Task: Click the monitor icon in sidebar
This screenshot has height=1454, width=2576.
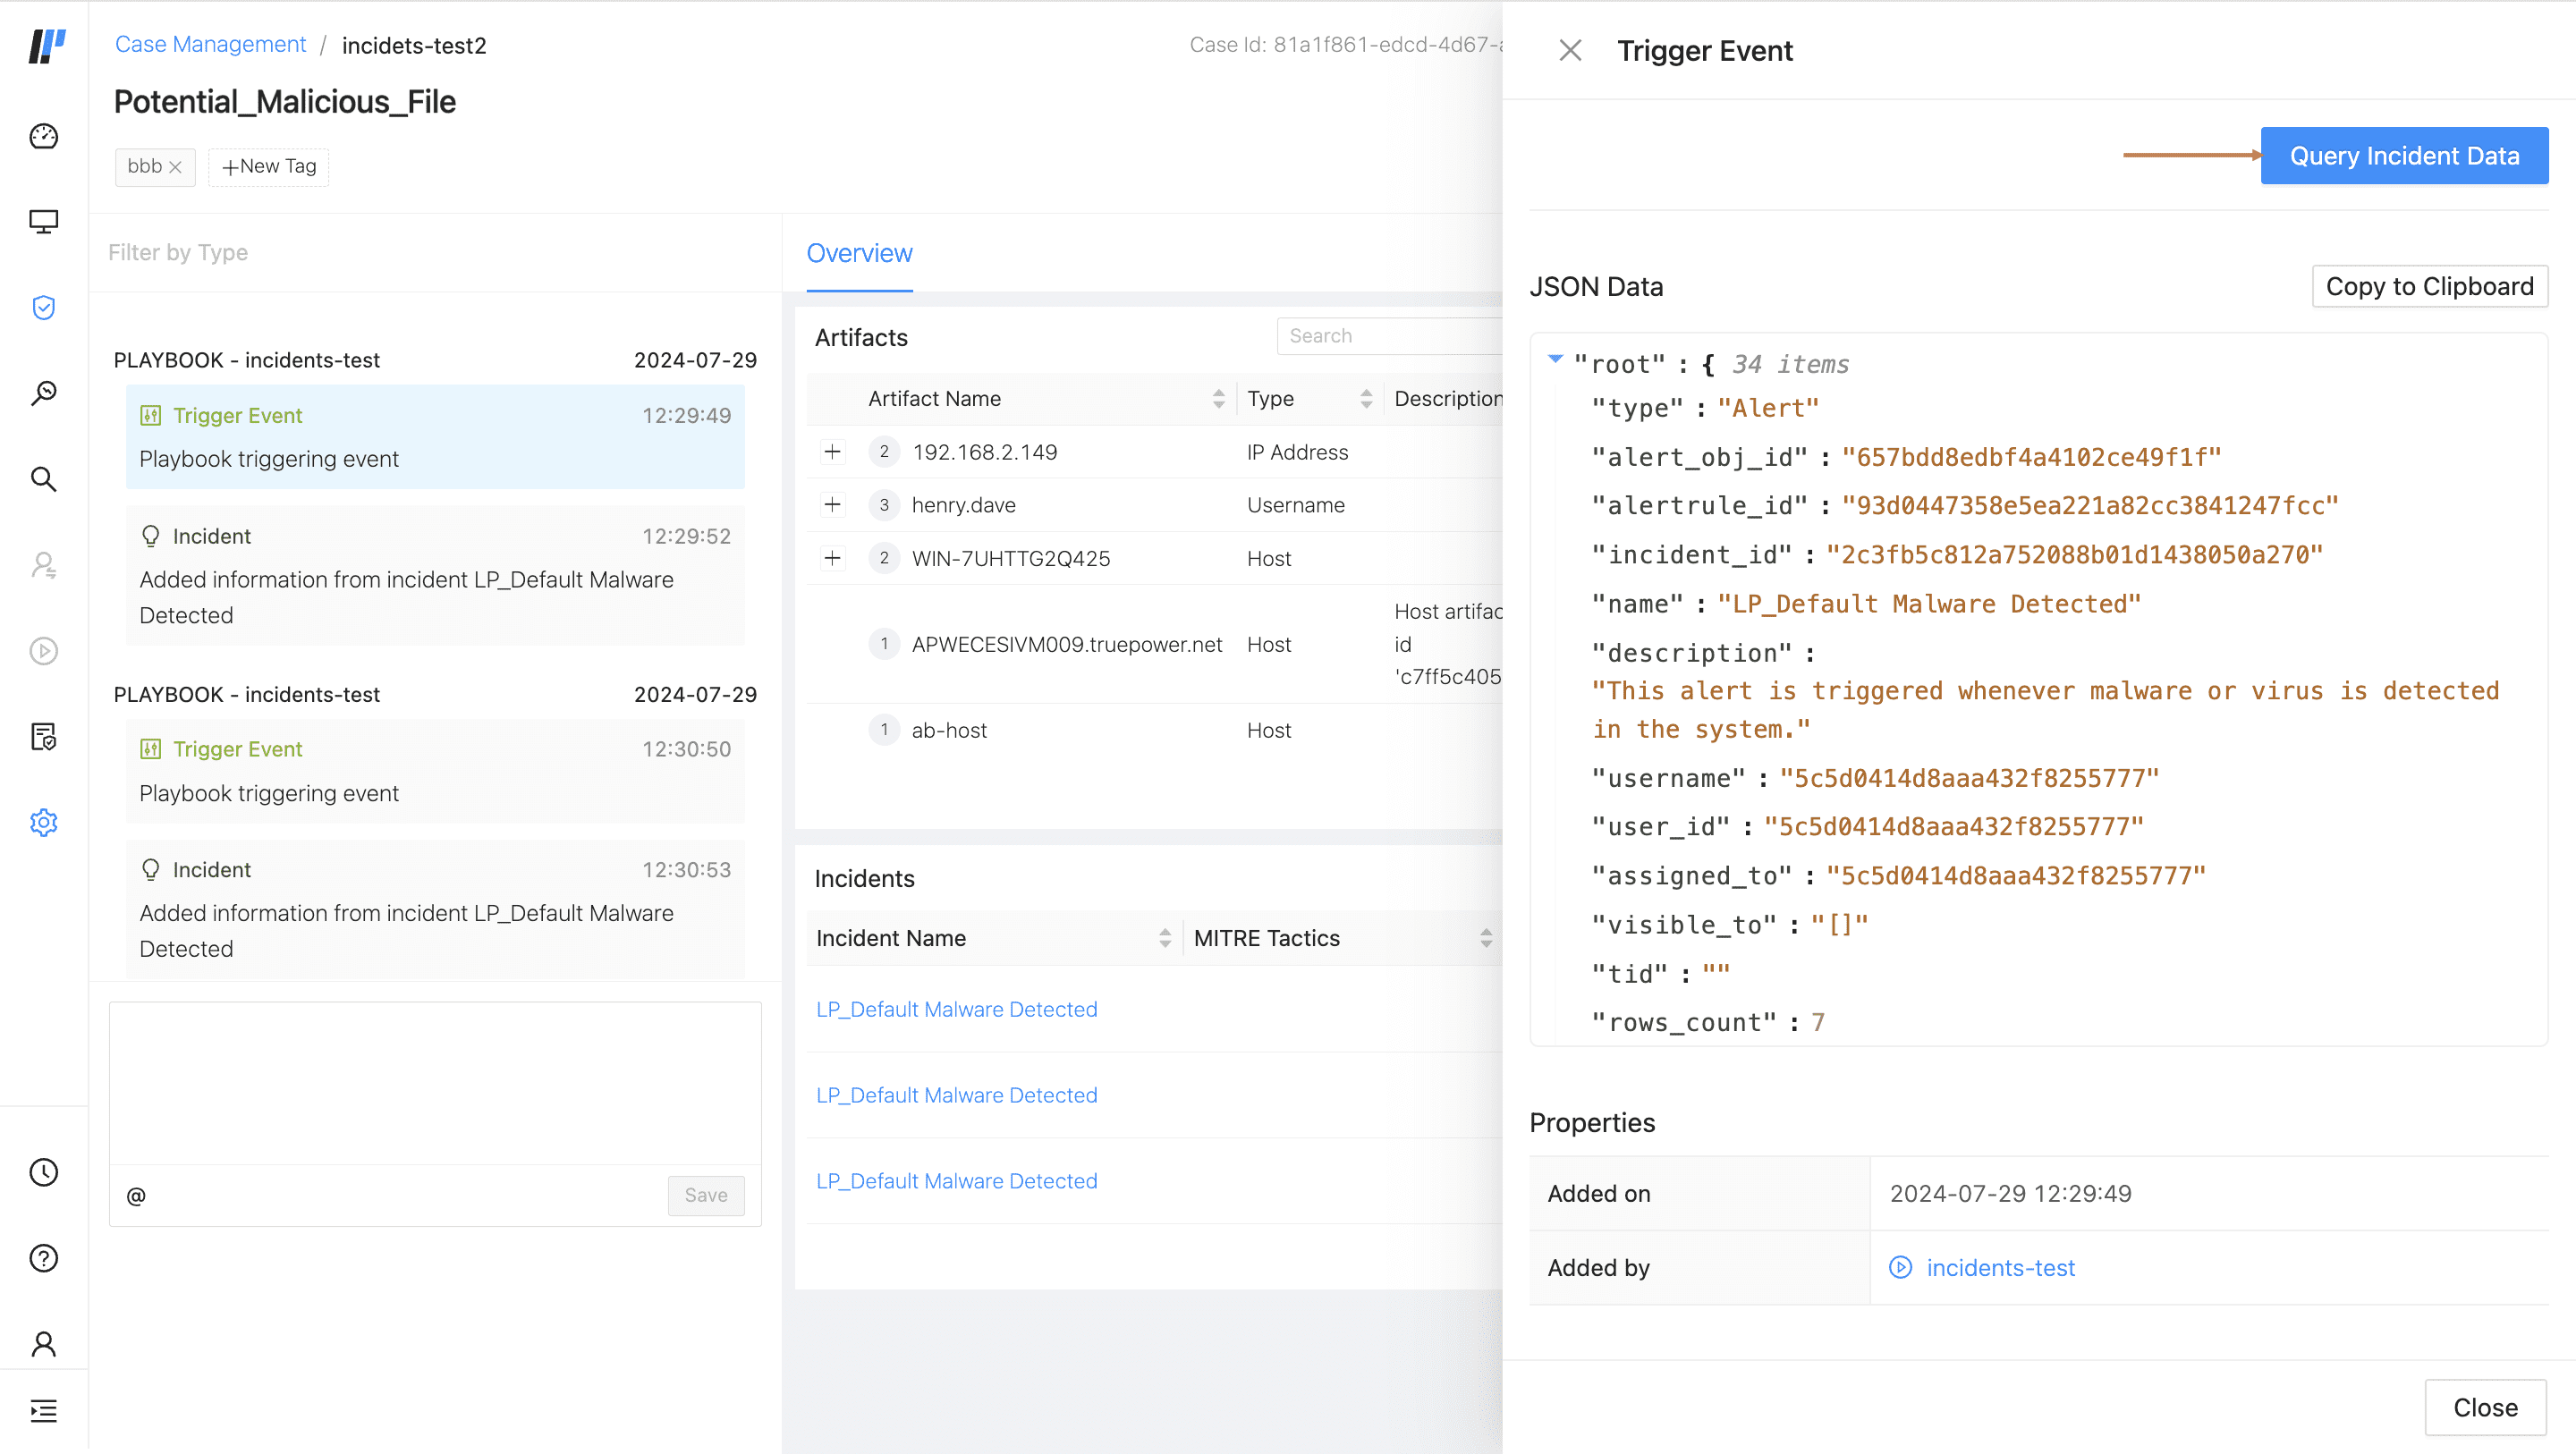Action: click(43, 221)
